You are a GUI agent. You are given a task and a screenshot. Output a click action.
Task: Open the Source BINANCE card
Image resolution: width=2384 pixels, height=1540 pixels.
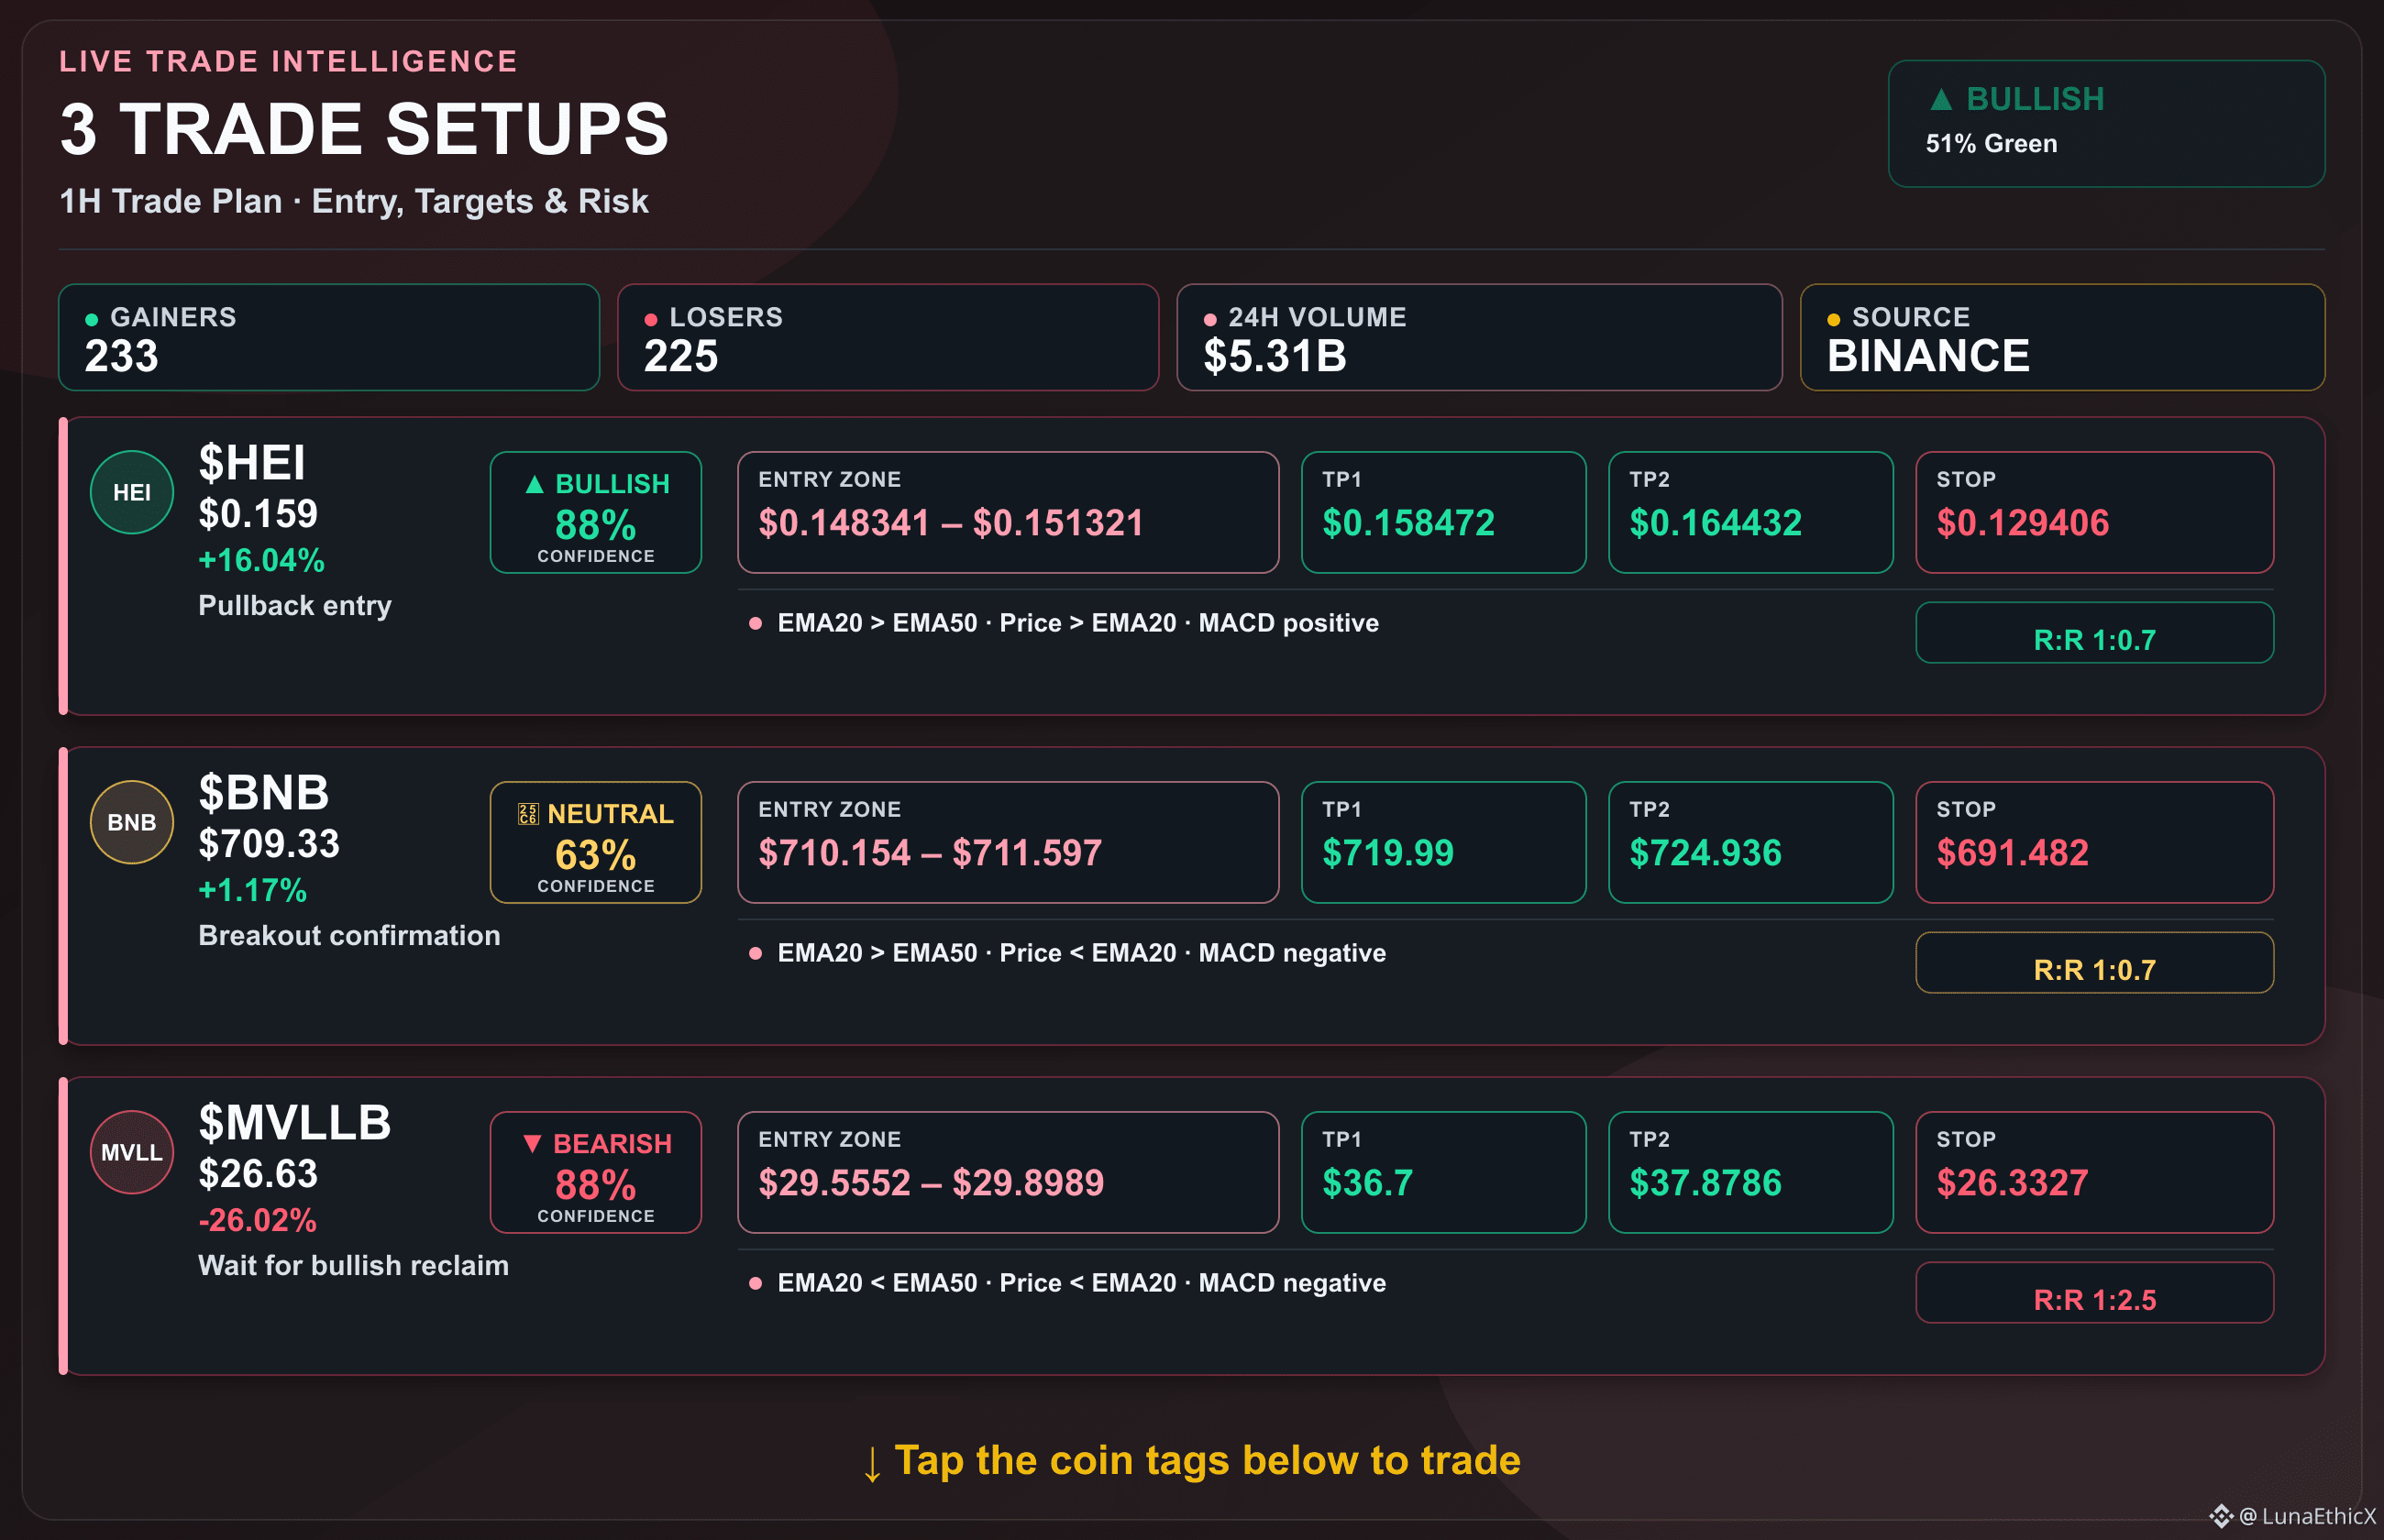(2062, 337)
